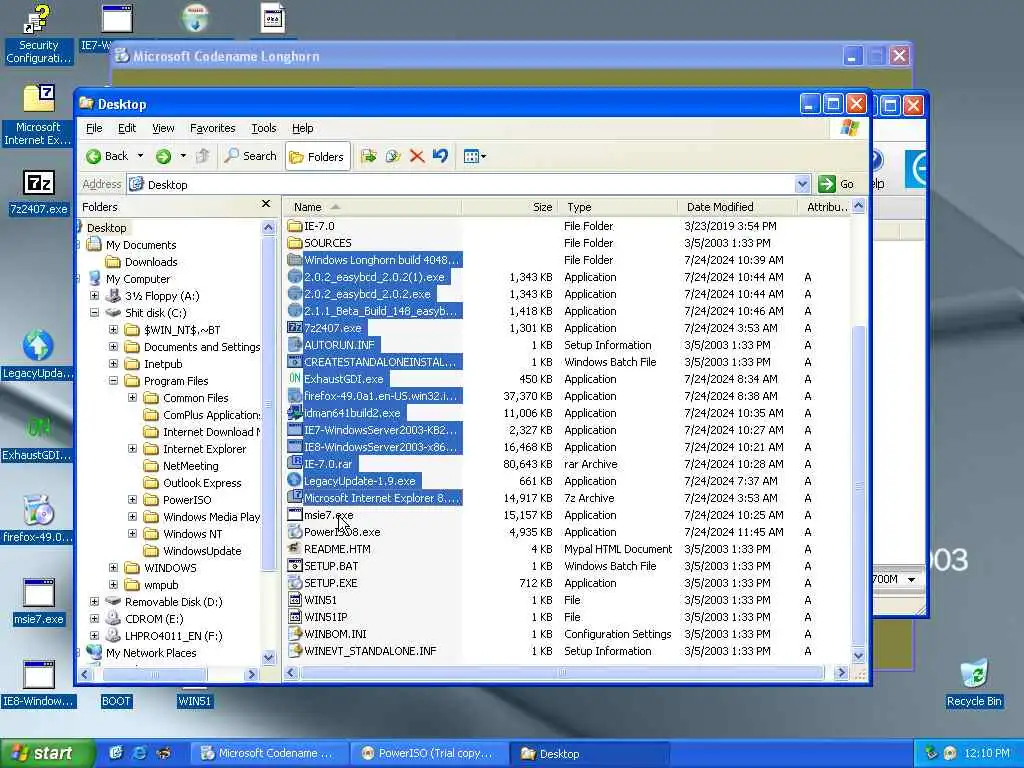Click the Undo toolbar icon

coord(440,156)
